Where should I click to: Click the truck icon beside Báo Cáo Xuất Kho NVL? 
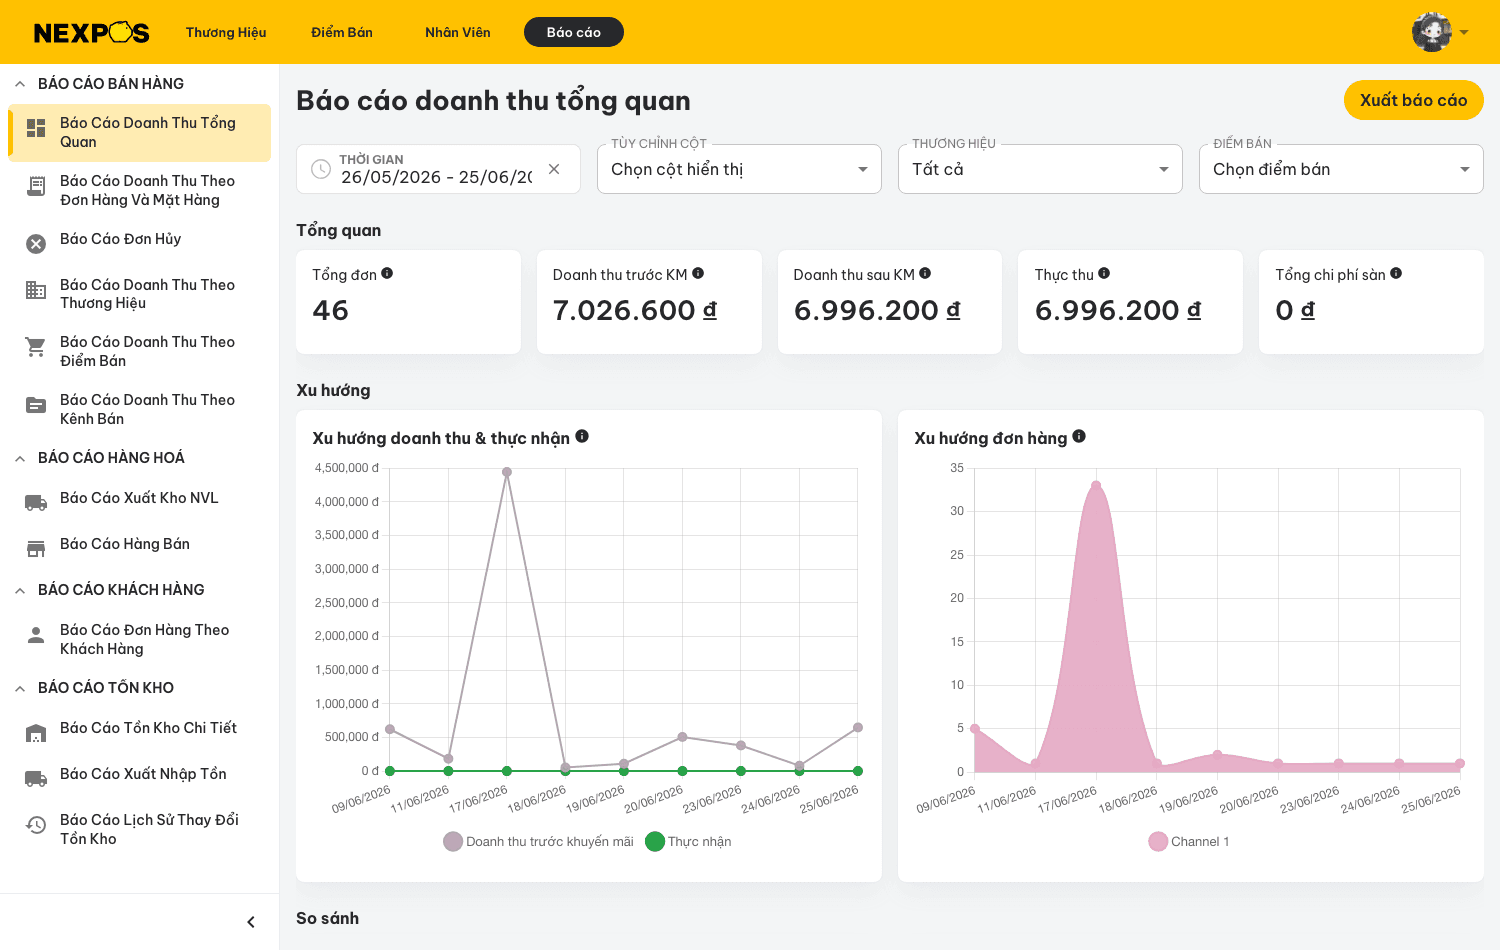36,503
